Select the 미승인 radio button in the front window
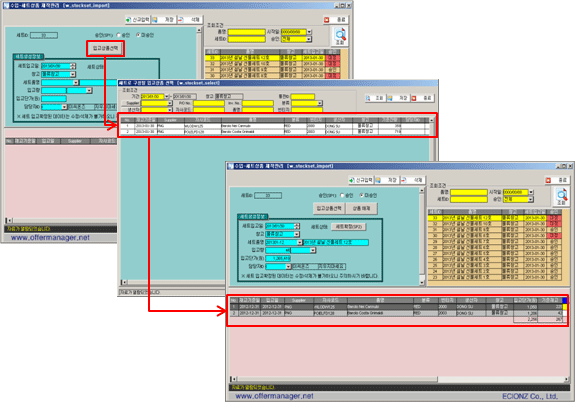Screen dimensions: 575x402 point(362,195)
